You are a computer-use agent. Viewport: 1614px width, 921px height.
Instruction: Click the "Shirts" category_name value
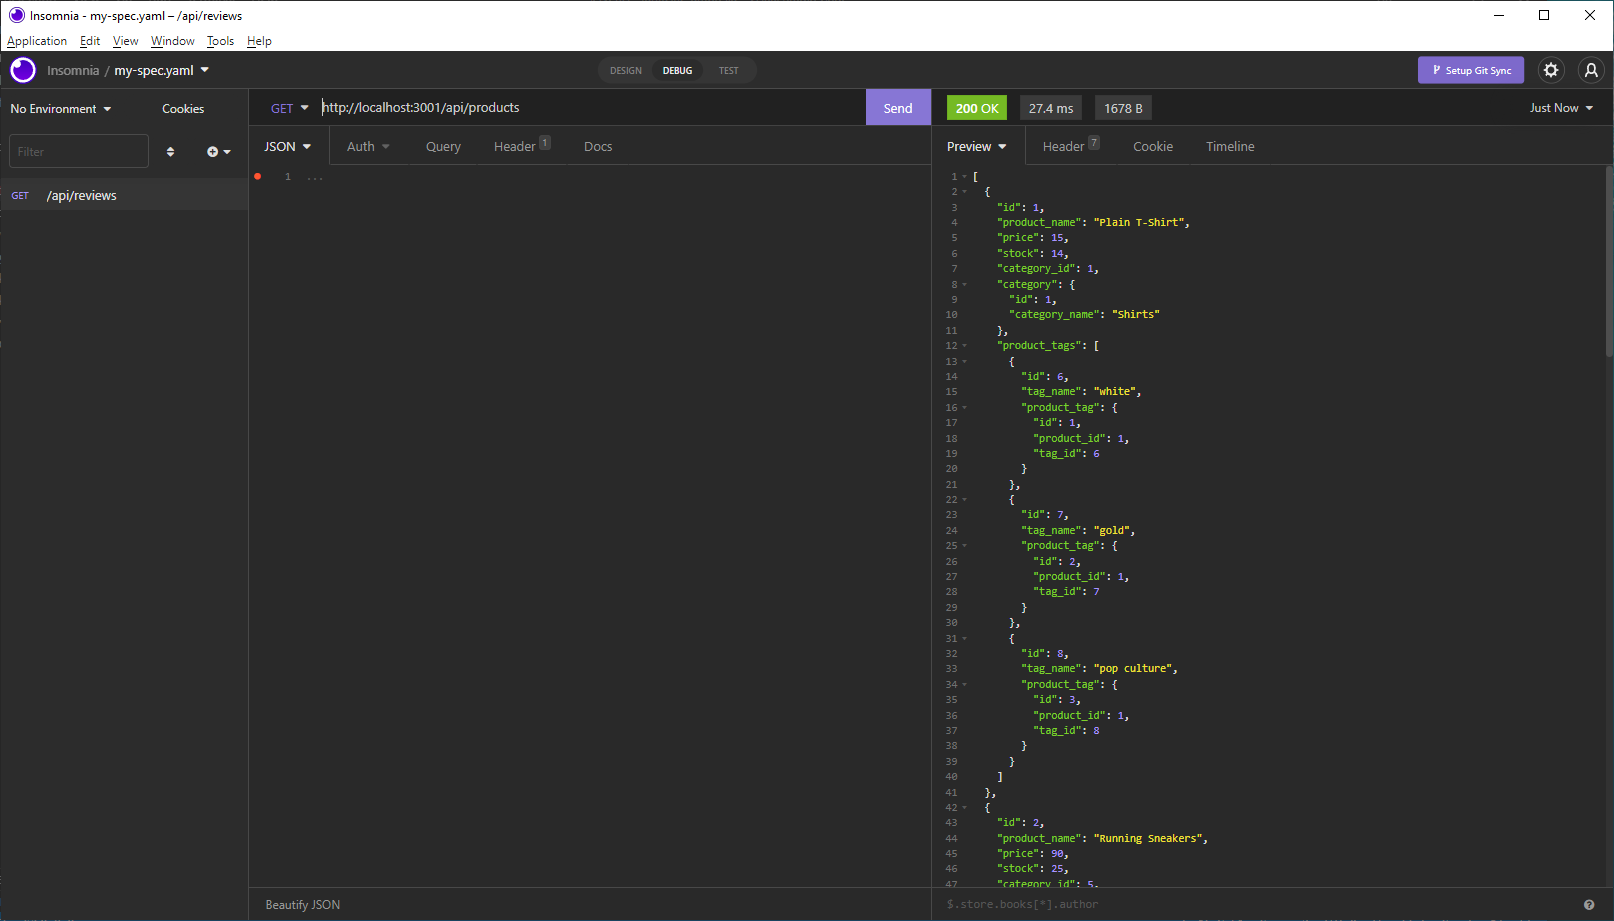1135,315
